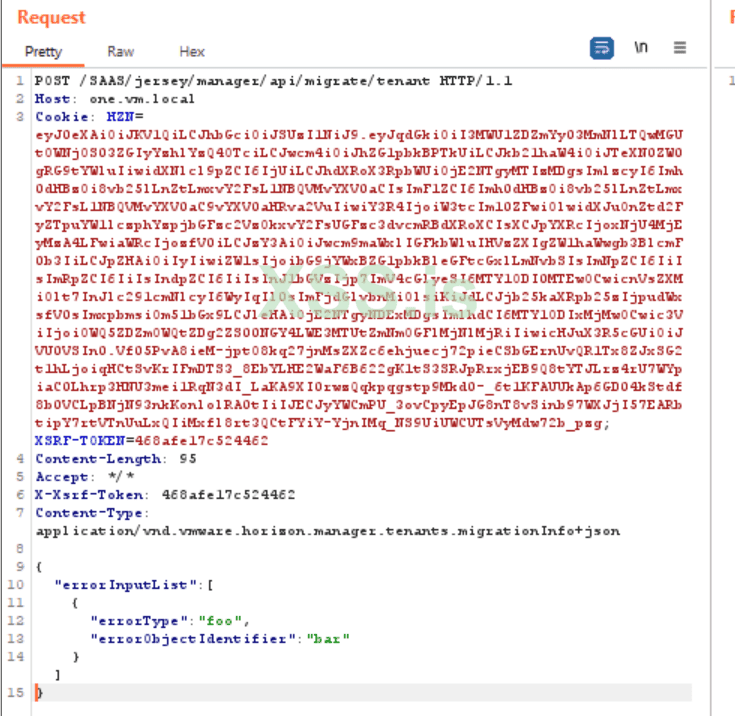Switch to the Hex tab

tap(192, 51)
